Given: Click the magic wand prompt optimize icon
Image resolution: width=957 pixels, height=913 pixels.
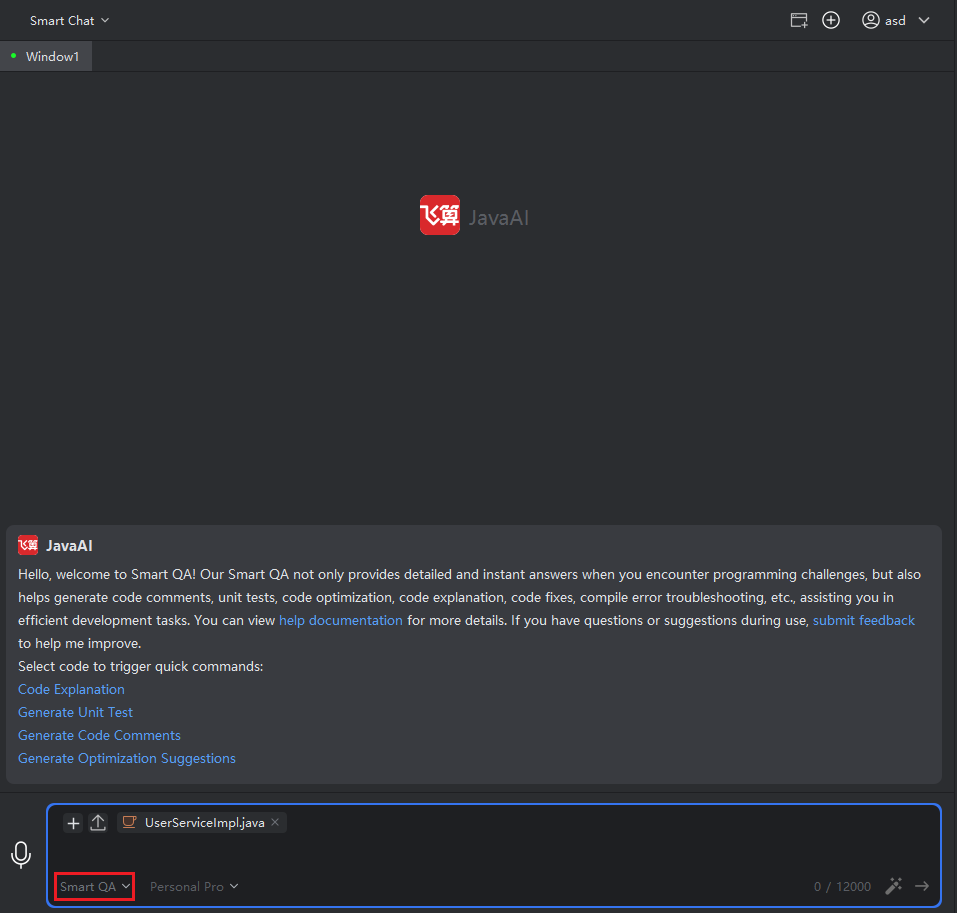Looking at the screenshot, I should click(x=894, y=886).
